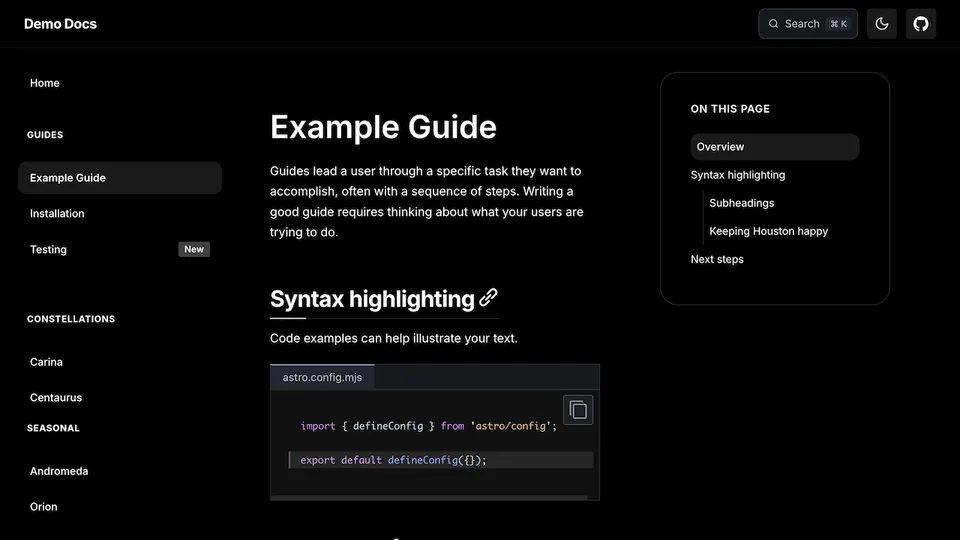Click the magnifier icon in search
960x540 pixels.
[x=774, y=24]
